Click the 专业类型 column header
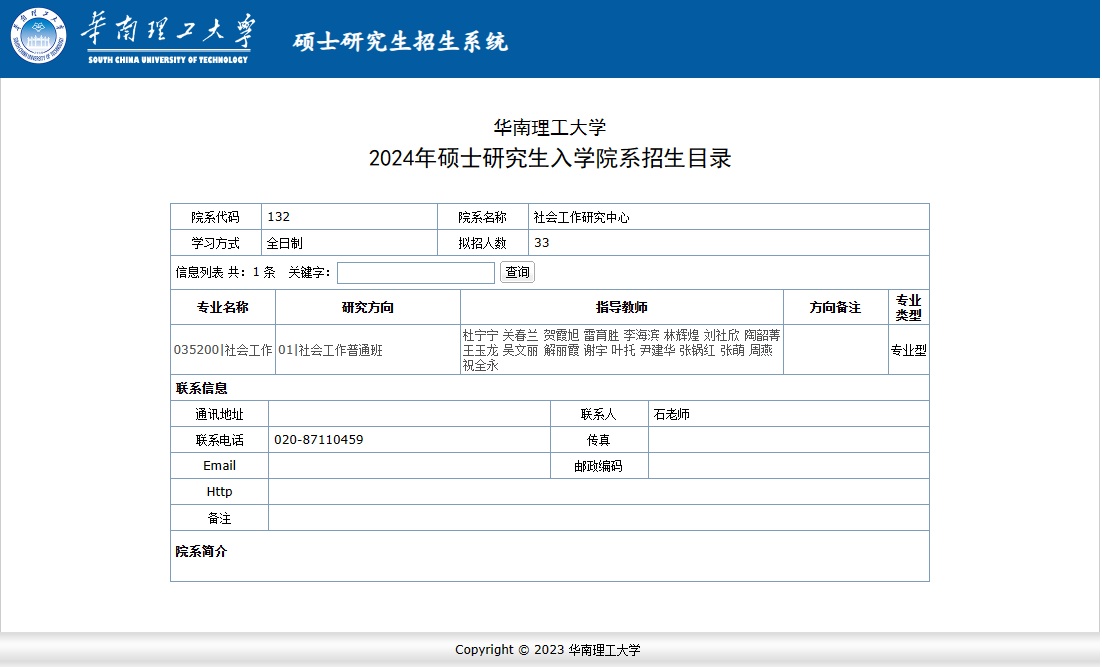The width and height of the screenshot is (1102, 667). pyautogui.click(x=908, y=308)
